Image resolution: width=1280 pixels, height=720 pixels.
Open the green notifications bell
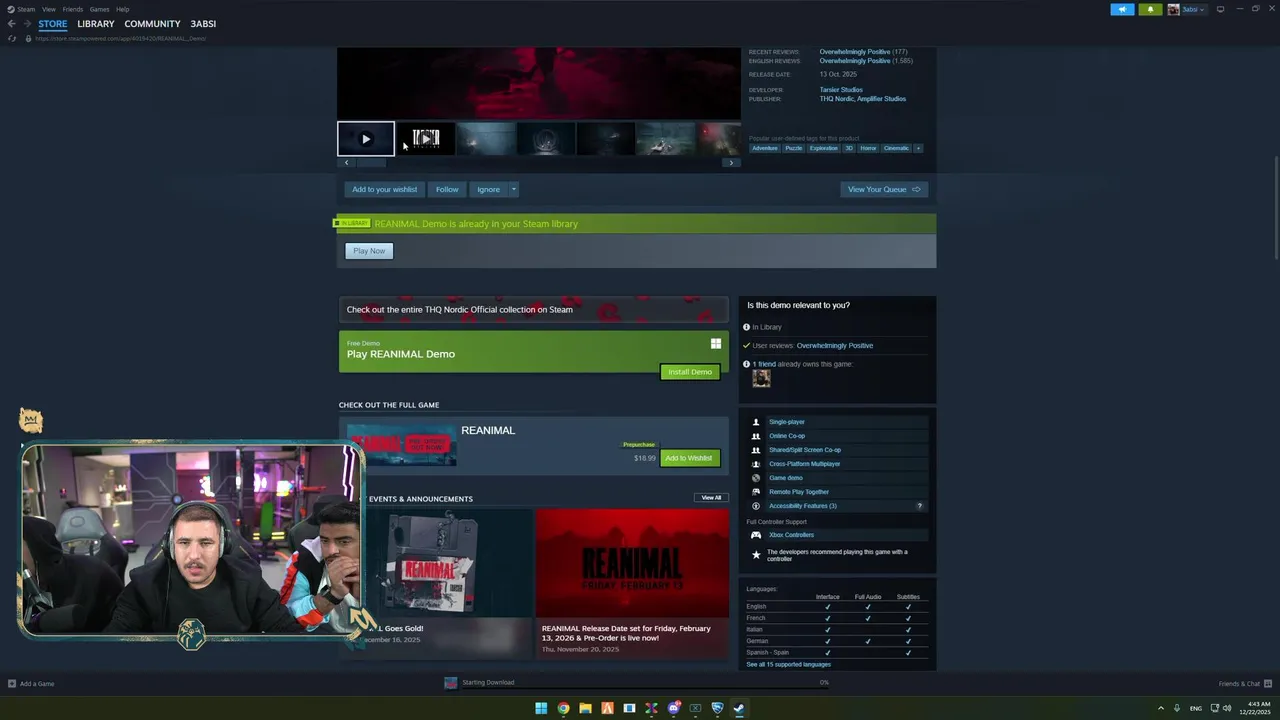1150,9
